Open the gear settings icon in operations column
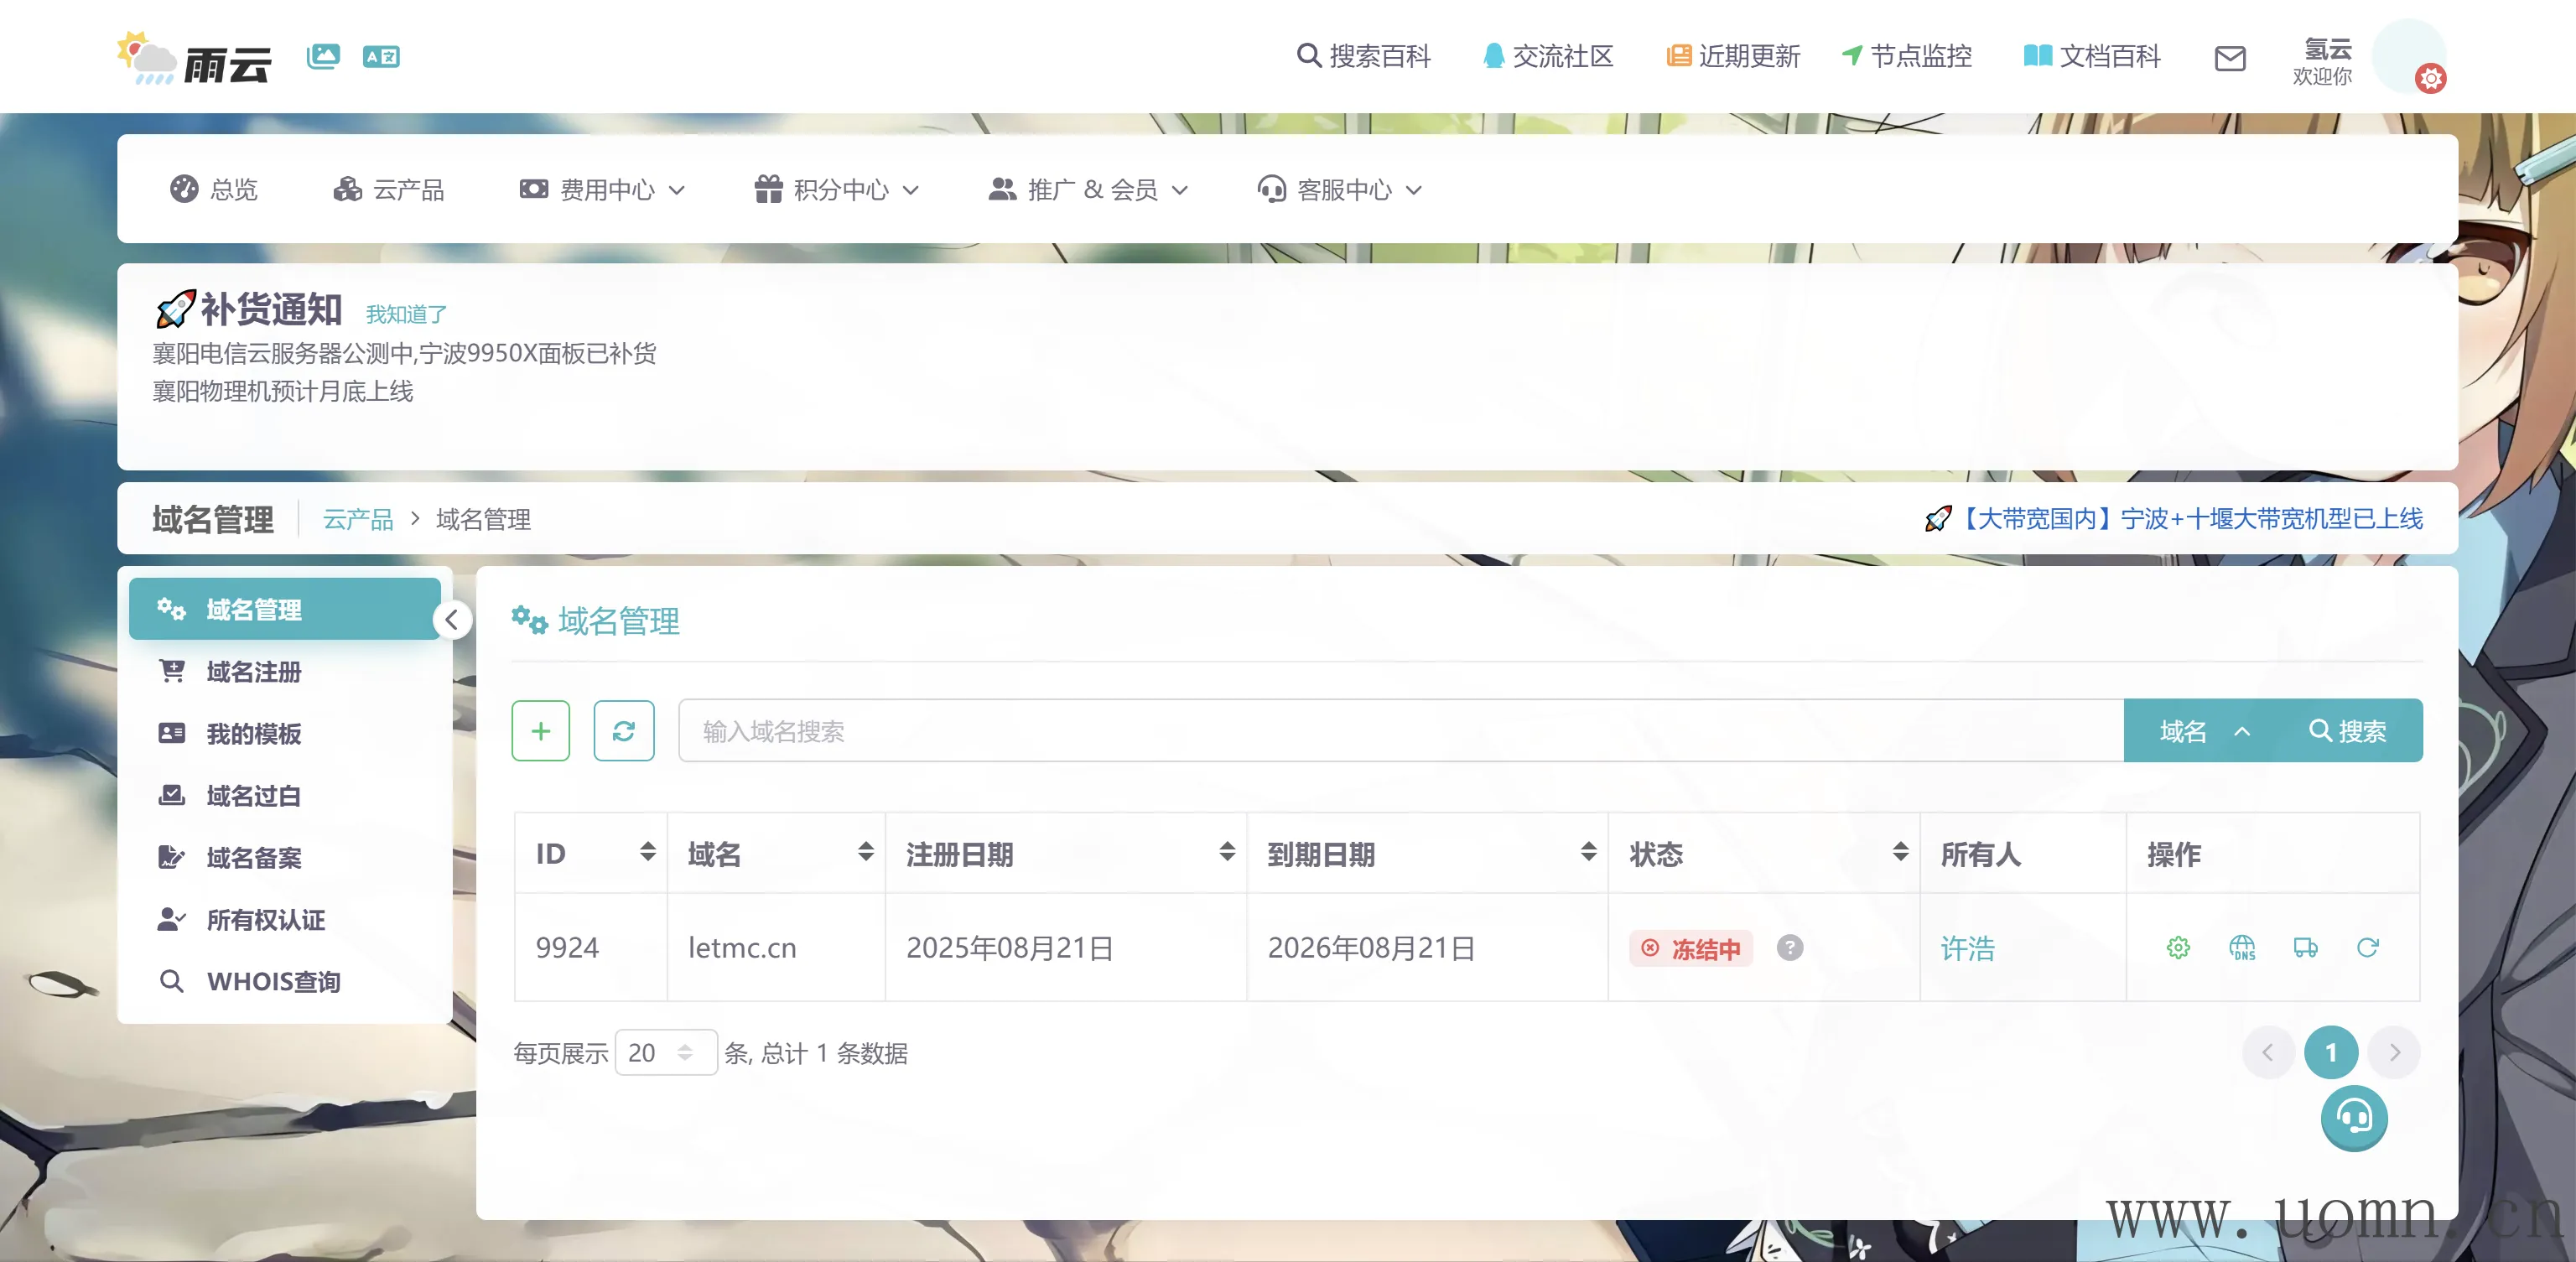This screenshot has width=2576, height=1262. 2178,947
